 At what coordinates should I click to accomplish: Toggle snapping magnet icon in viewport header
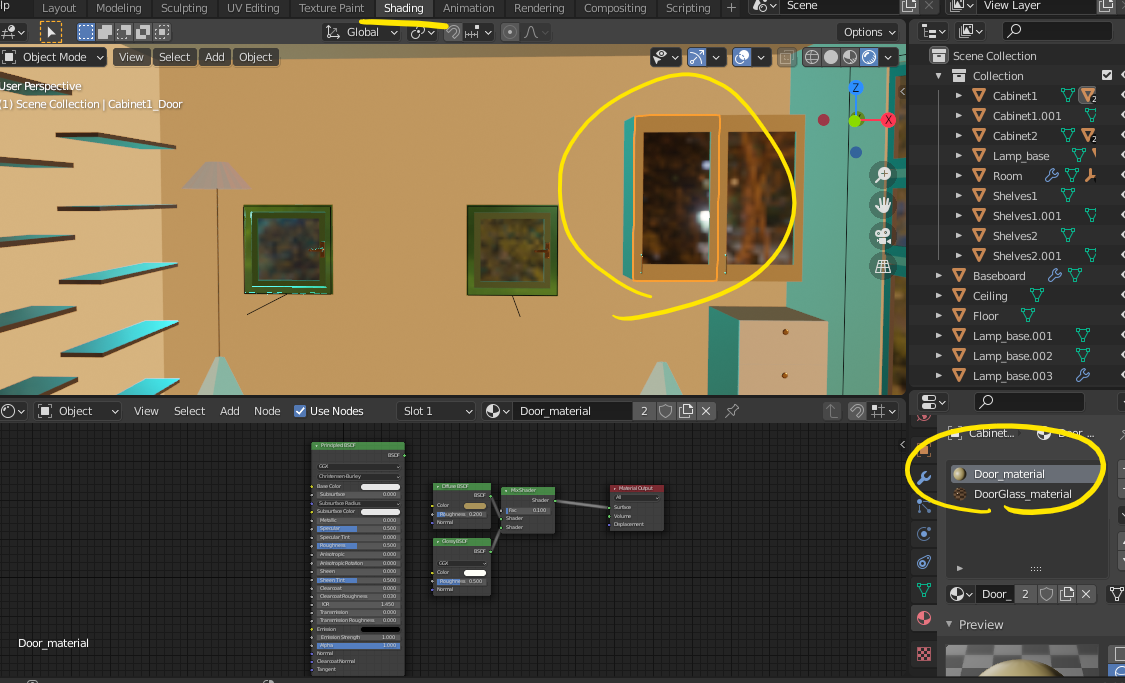click(x=453, y=32)
